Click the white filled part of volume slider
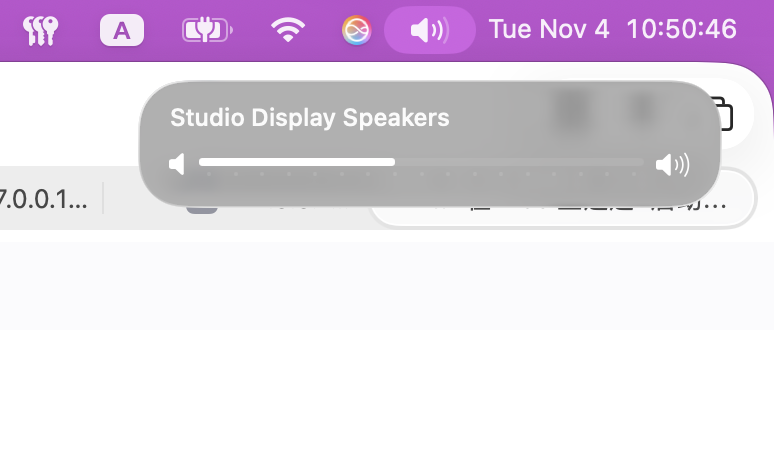The width and height of the screenshot is (774, 460). pyautogui.click(x=297, y=162)
